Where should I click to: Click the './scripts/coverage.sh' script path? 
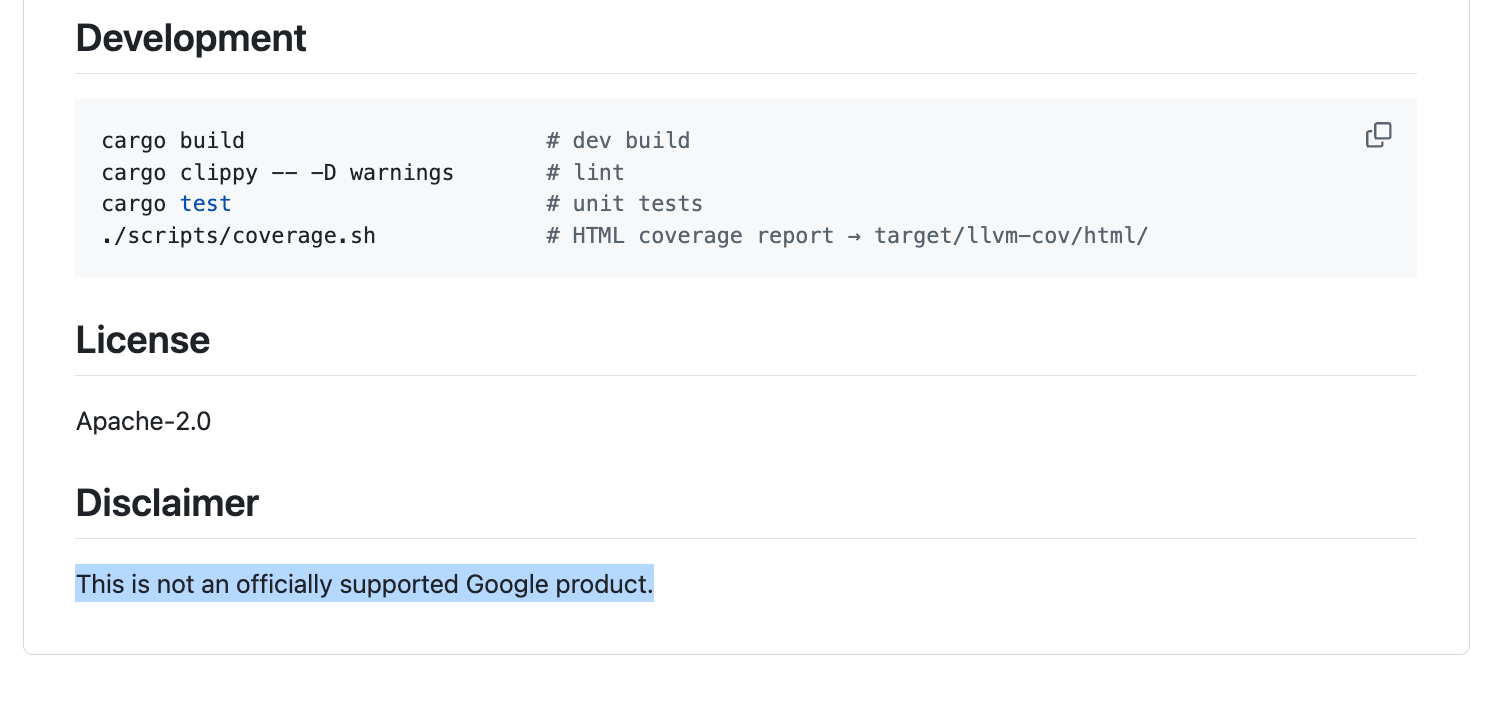238,236
